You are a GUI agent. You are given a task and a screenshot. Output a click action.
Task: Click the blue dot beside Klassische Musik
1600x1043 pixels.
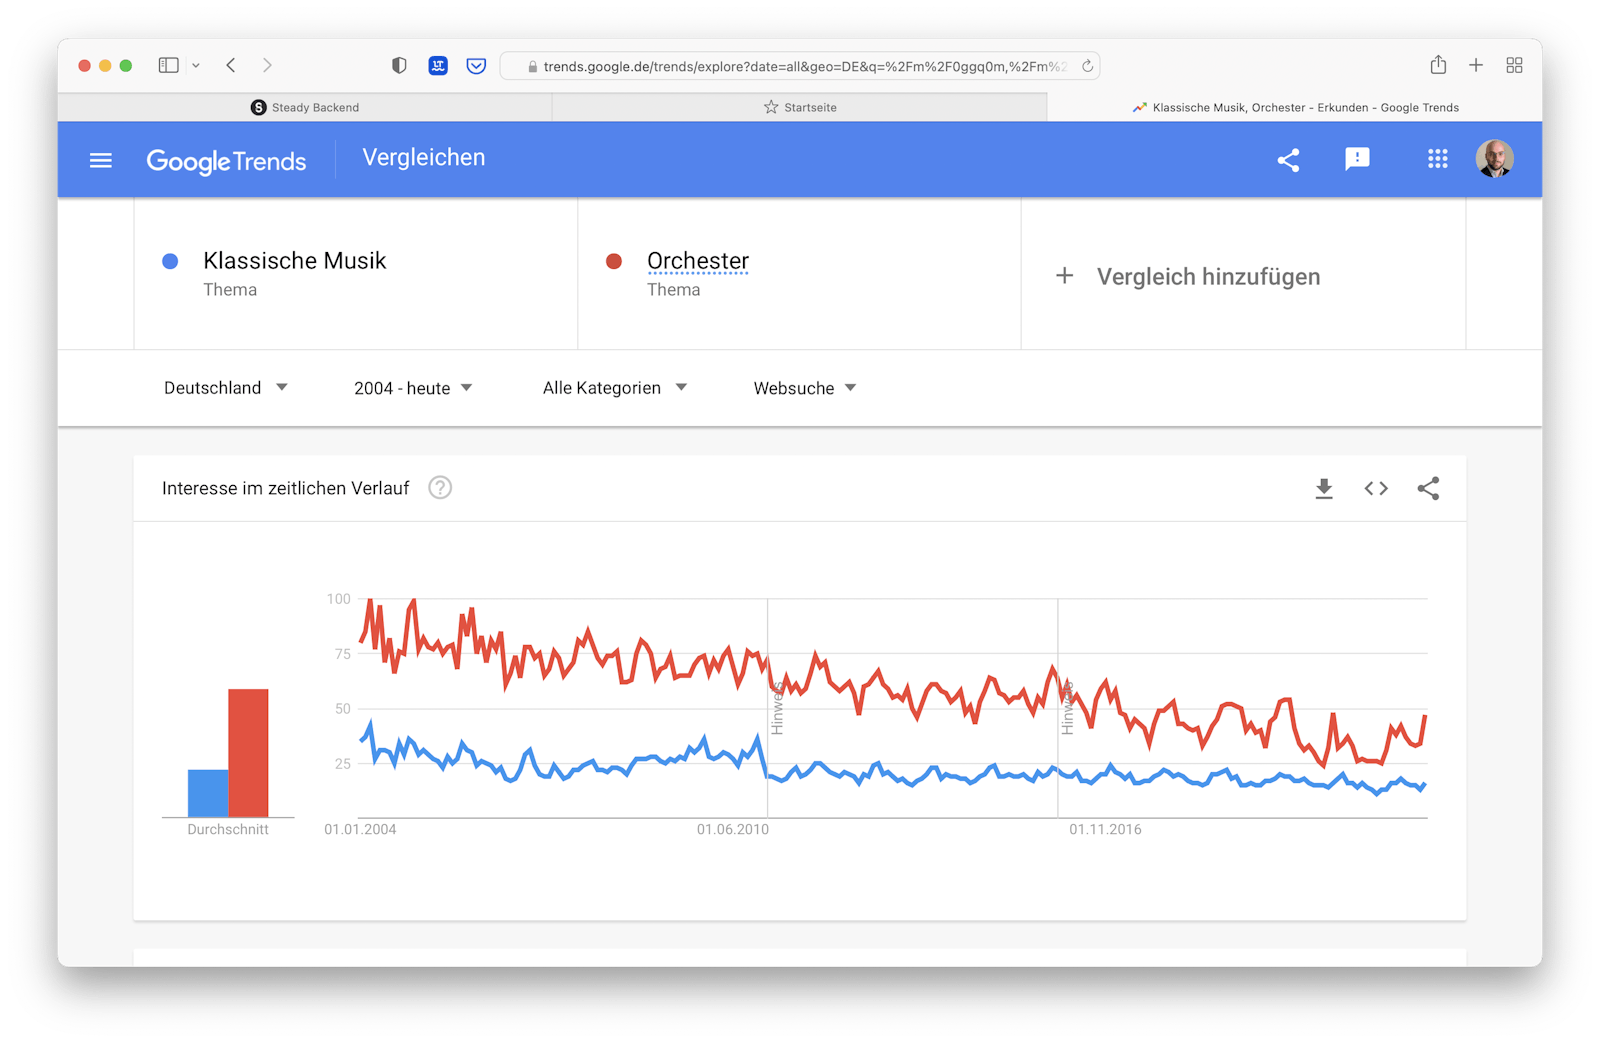point(170,261)
